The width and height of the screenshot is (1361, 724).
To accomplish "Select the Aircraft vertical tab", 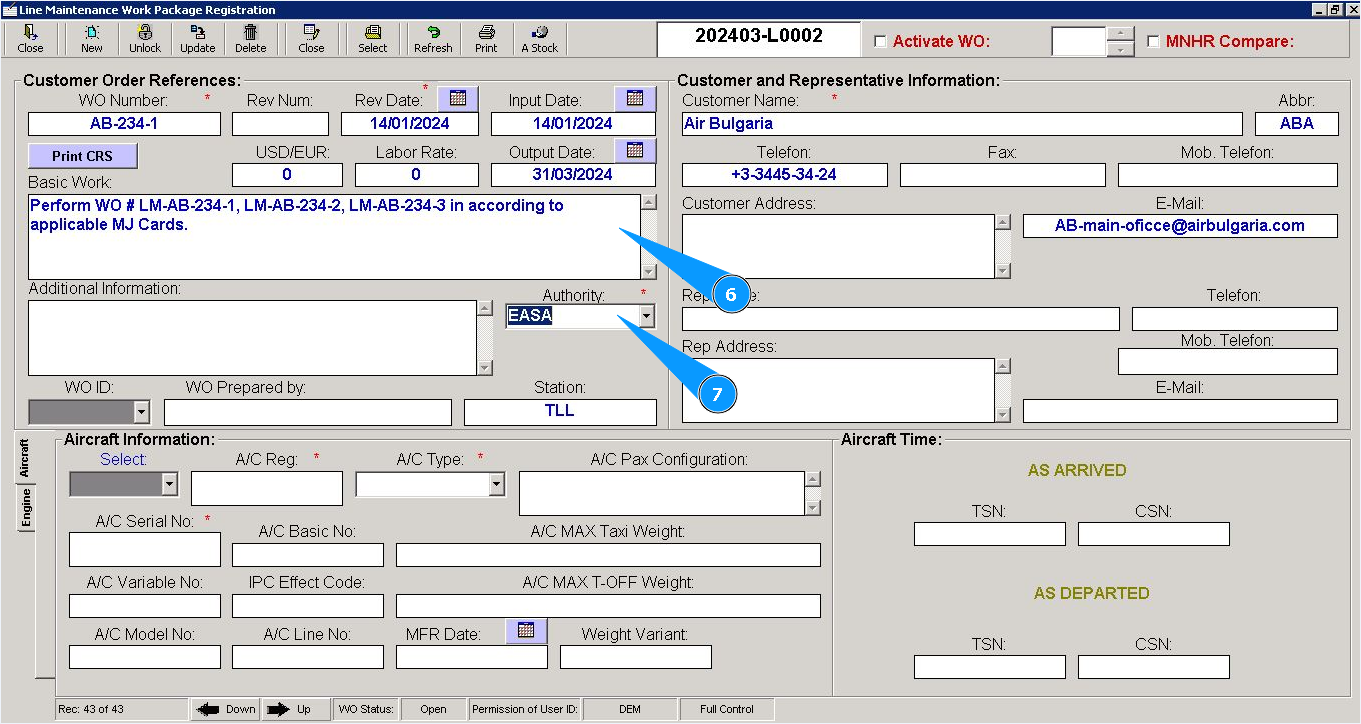I will pyautogui.click(x=26, y=458).
